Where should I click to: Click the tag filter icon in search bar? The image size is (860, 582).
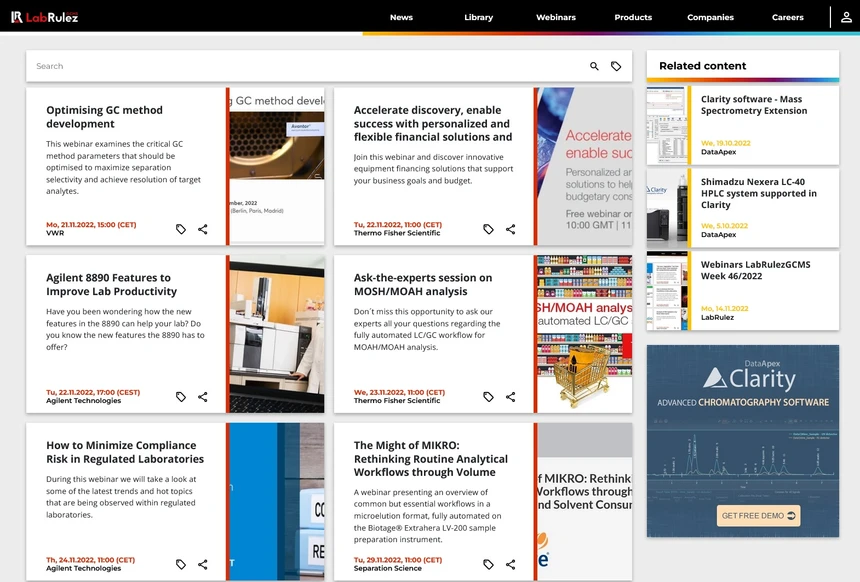(x=616, y=66)
